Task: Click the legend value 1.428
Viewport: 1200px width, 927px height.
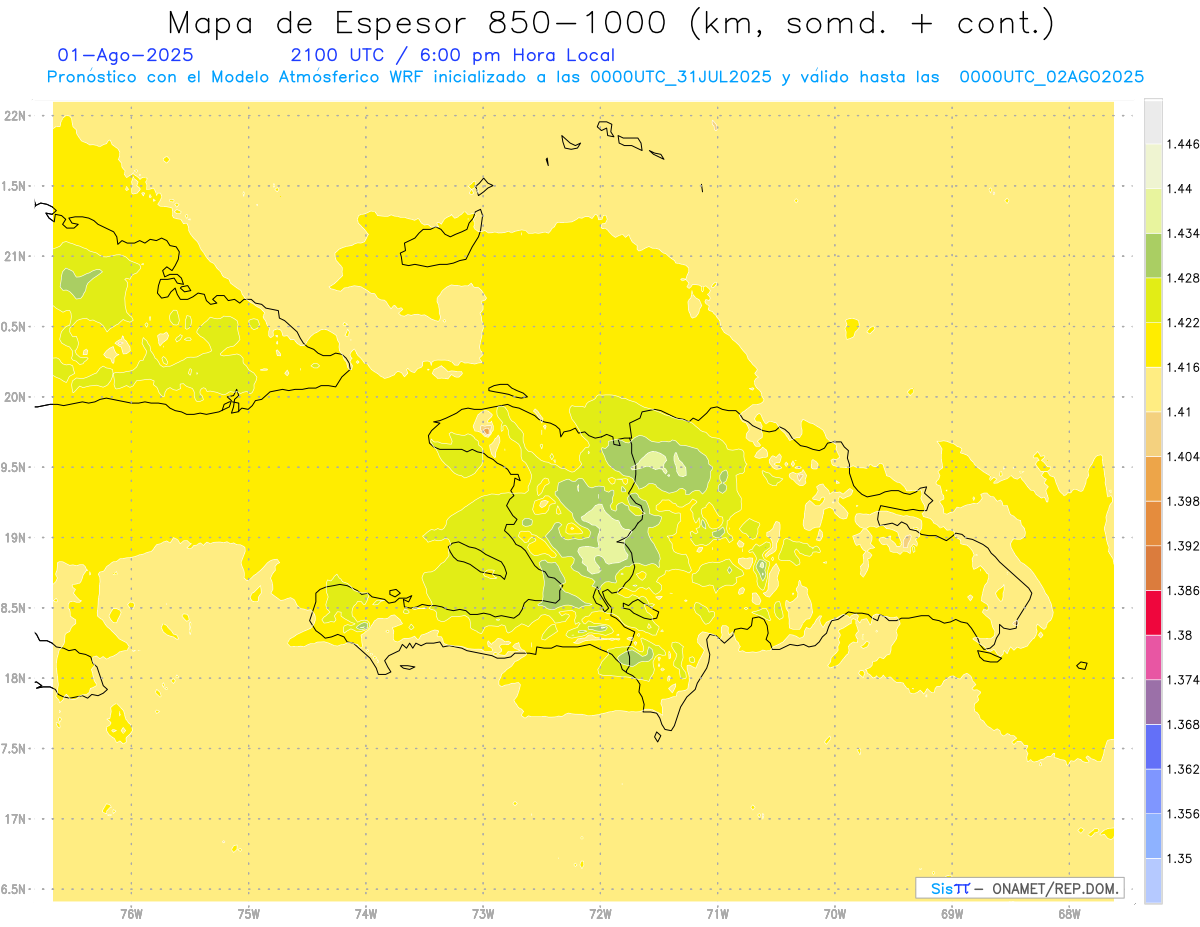Action: pyautogui.click(x=1183, y=278)
